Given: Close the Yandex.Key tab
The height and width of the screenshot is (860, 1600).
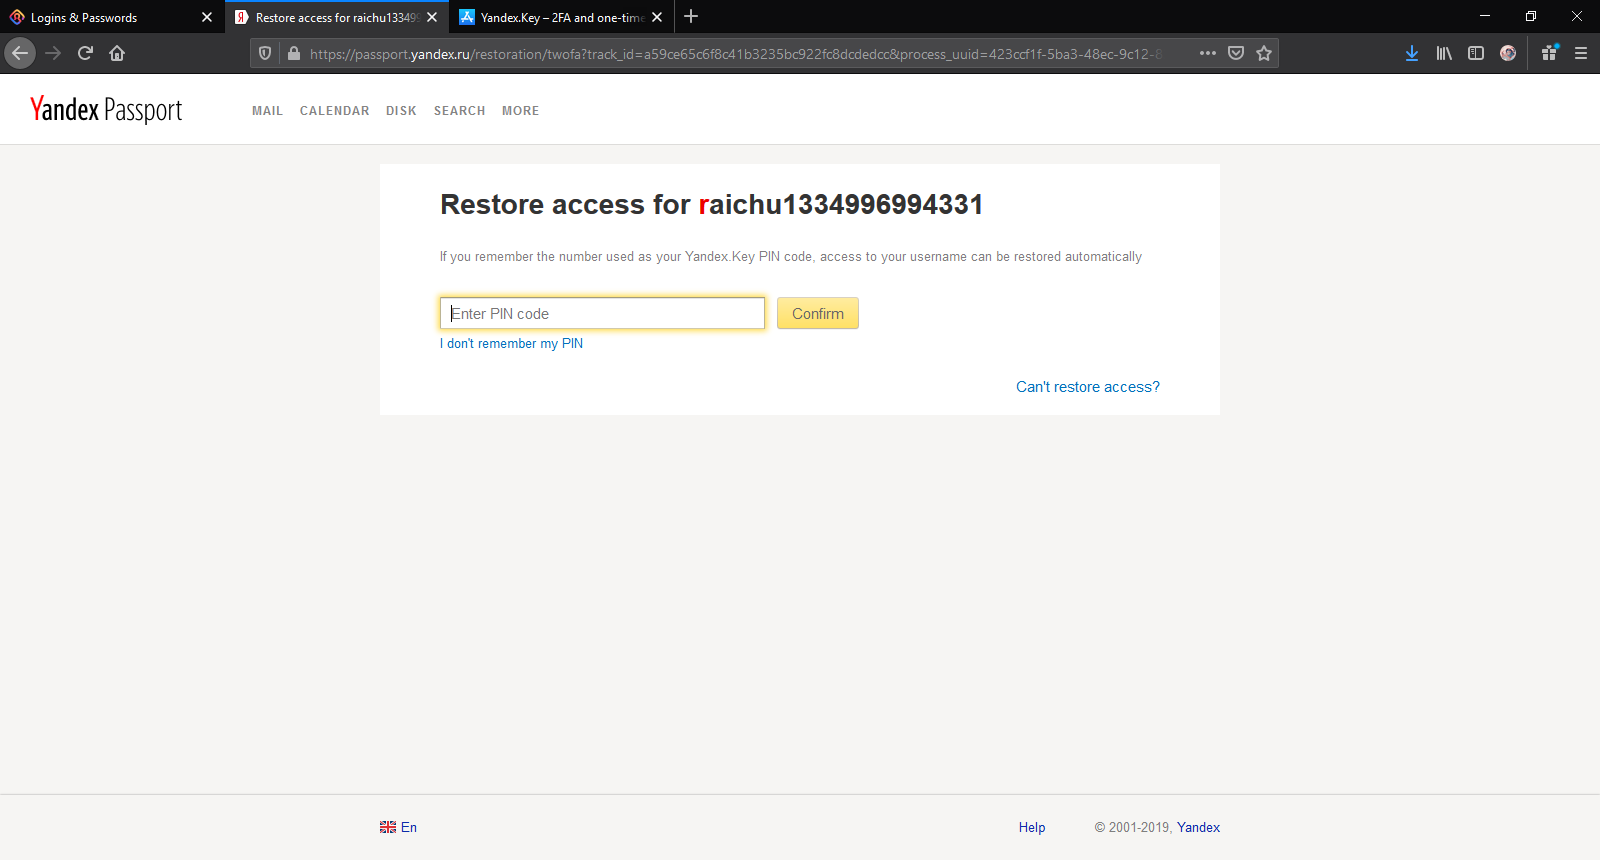Looking at the screenshot, I should (x=657, y=17).
